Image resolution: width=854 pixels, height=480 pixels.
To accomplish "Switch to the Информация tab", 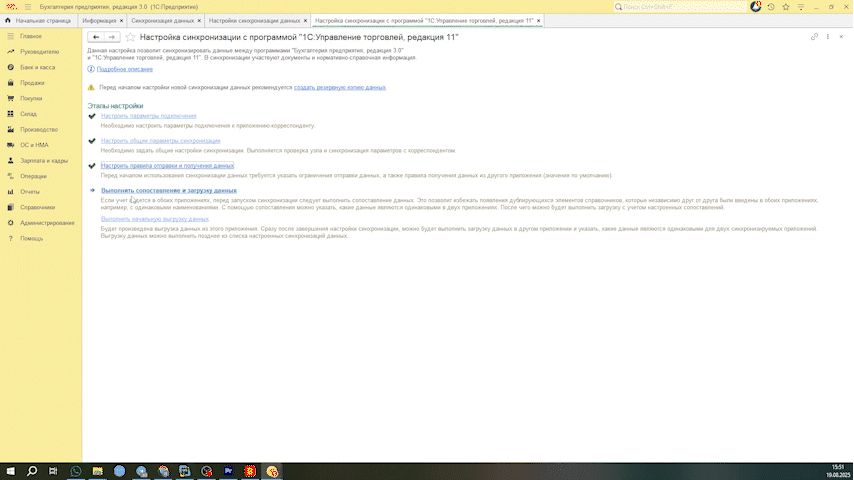I will coord(99,21).
